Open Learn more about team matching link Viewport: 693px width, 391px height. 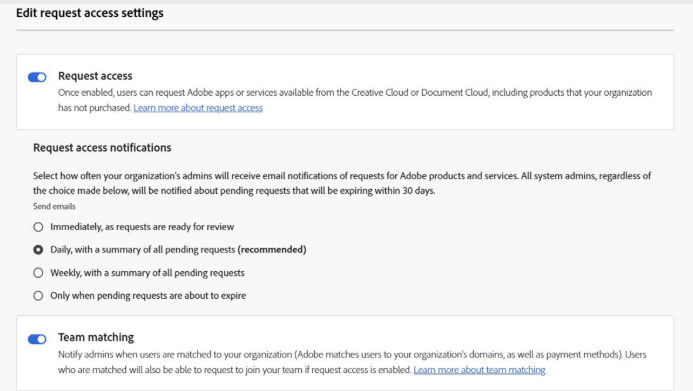479,370
